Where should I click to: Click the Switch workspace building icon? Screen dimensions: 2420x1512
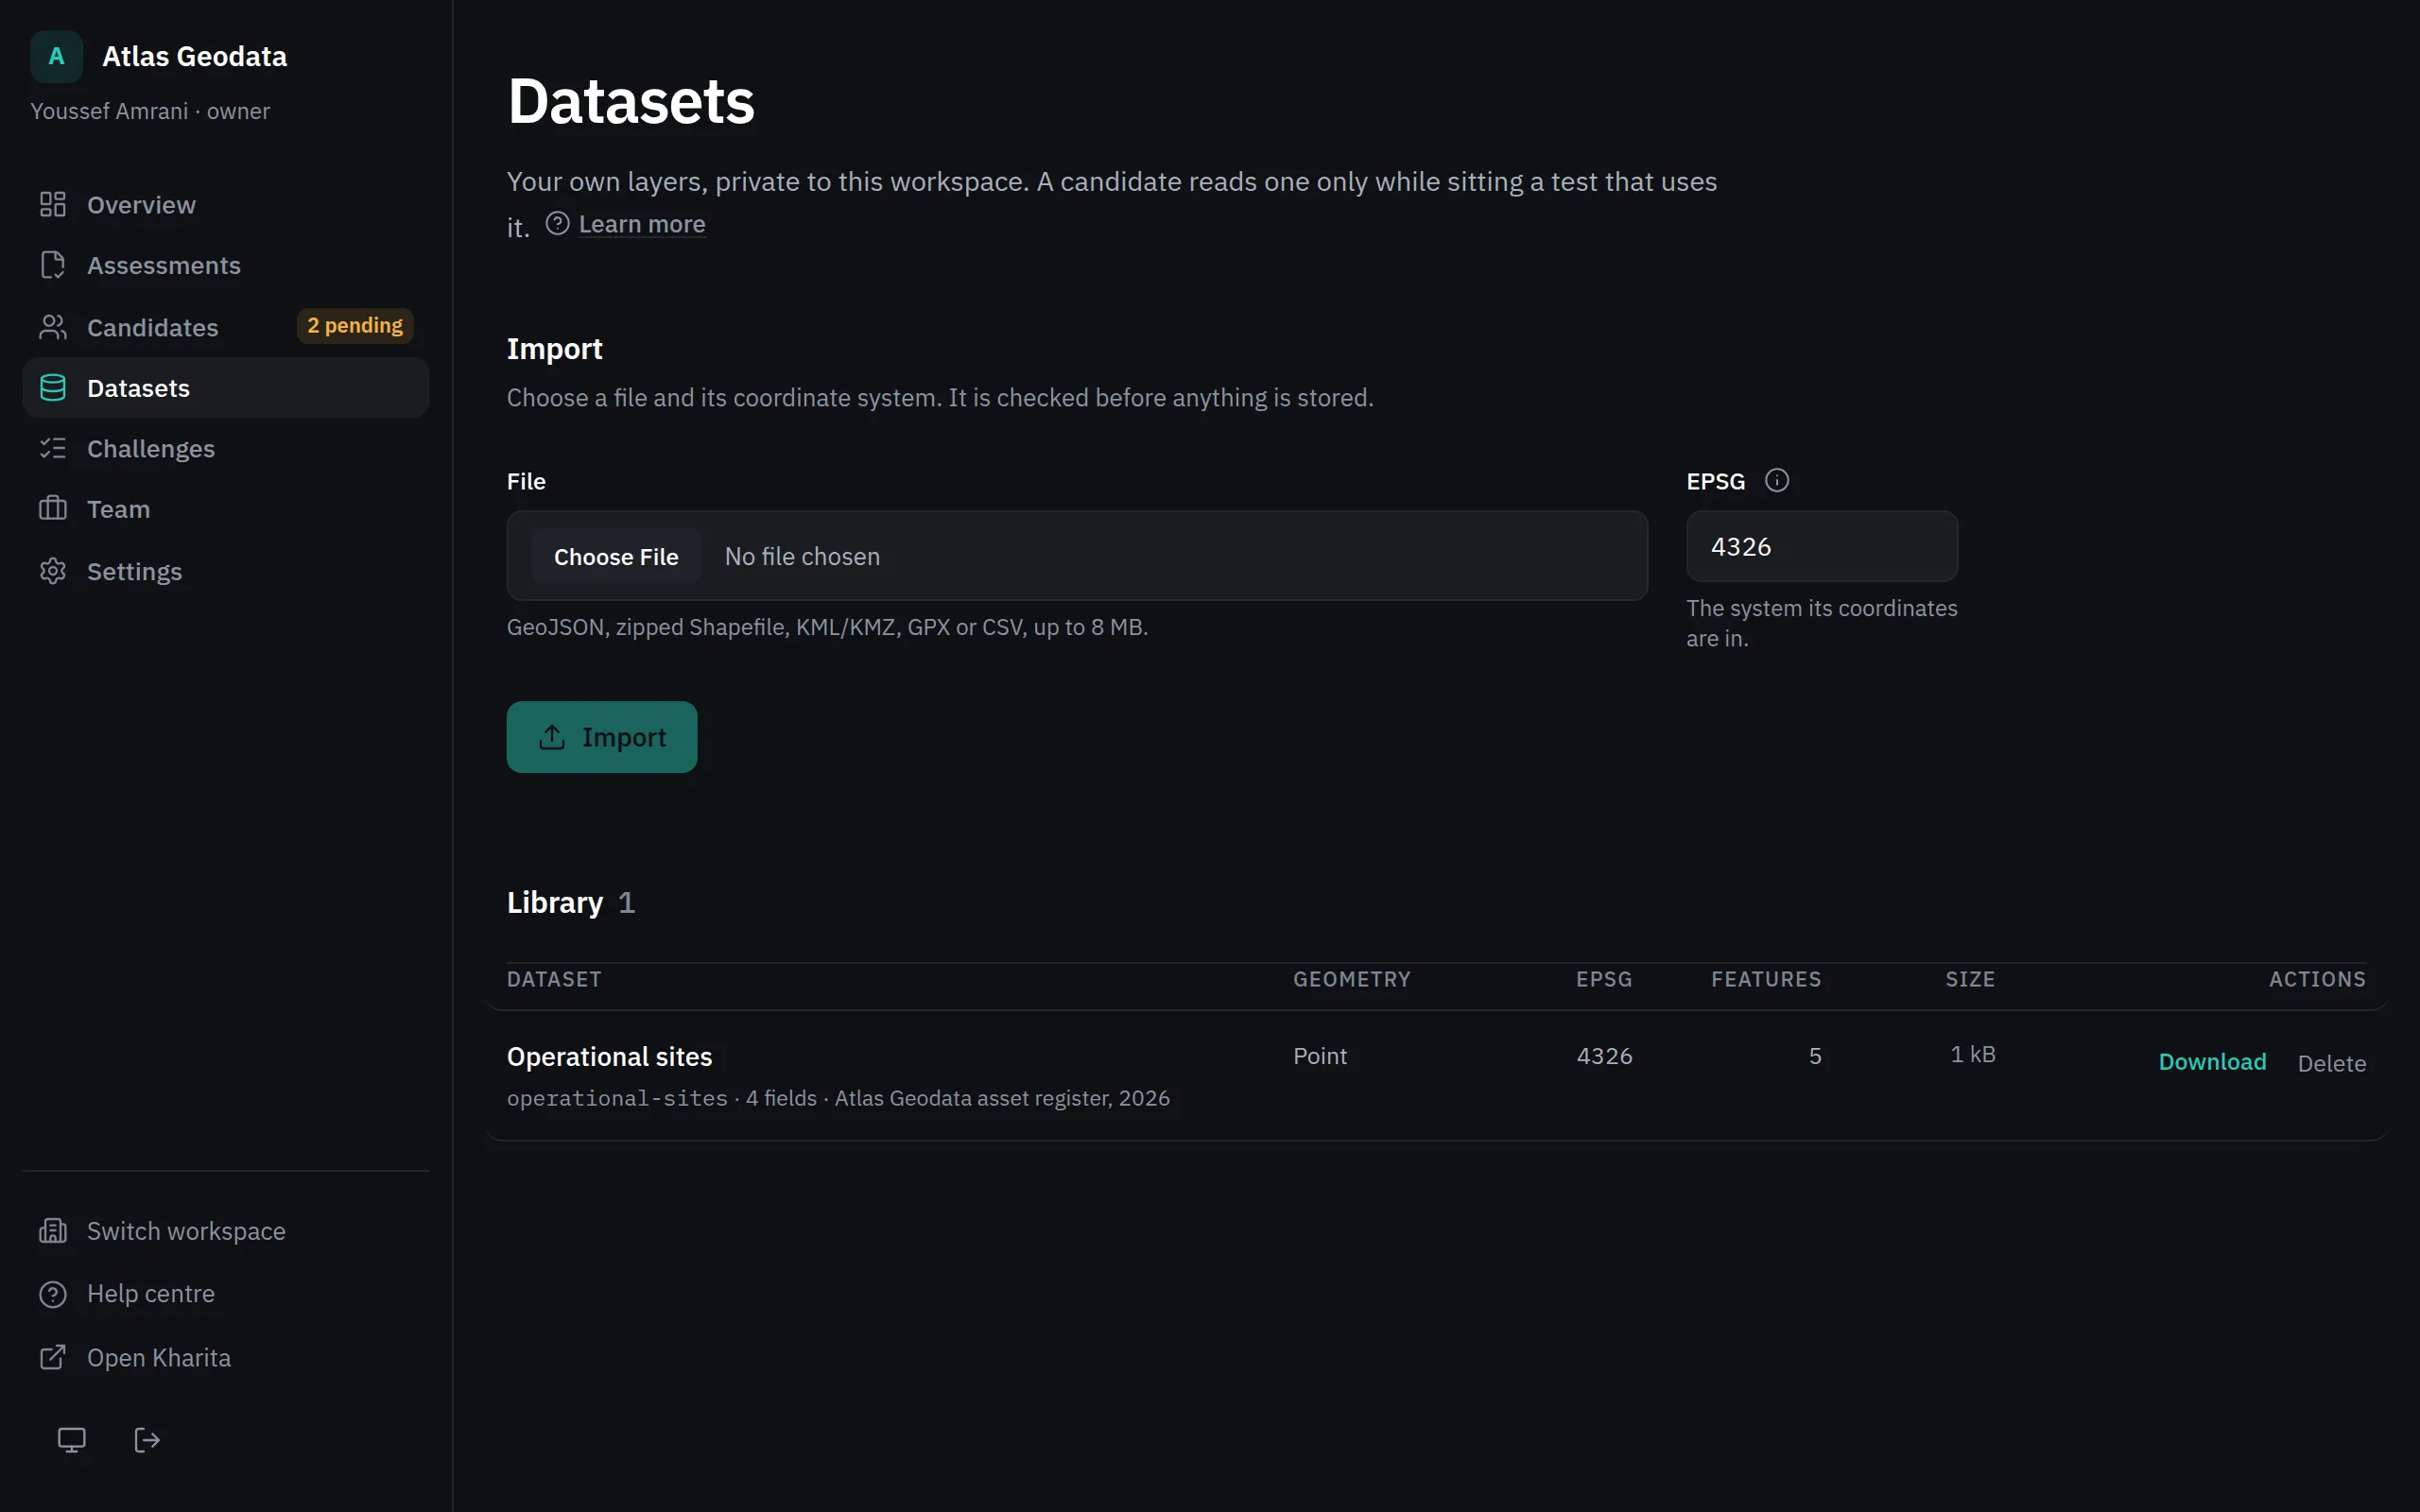pos(53,1231)
